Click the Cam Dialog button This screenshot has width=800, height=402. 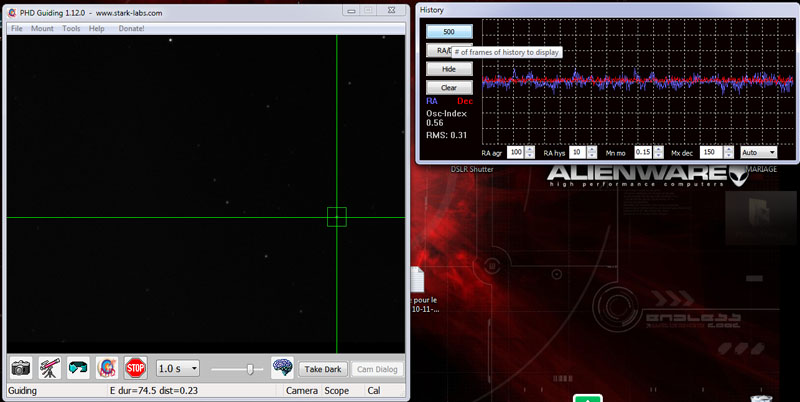tap(377, 369)
